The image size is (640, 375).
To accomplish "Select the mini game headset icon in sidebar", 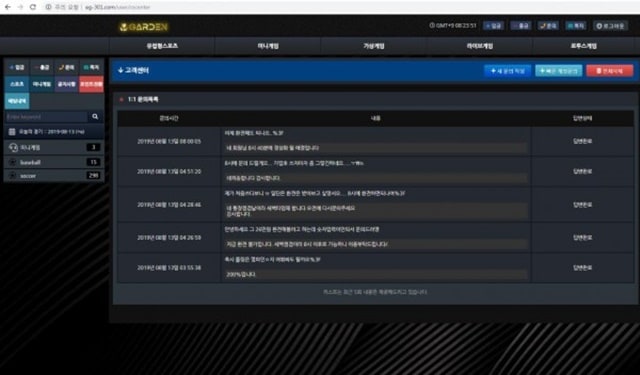I will (13, 147).
